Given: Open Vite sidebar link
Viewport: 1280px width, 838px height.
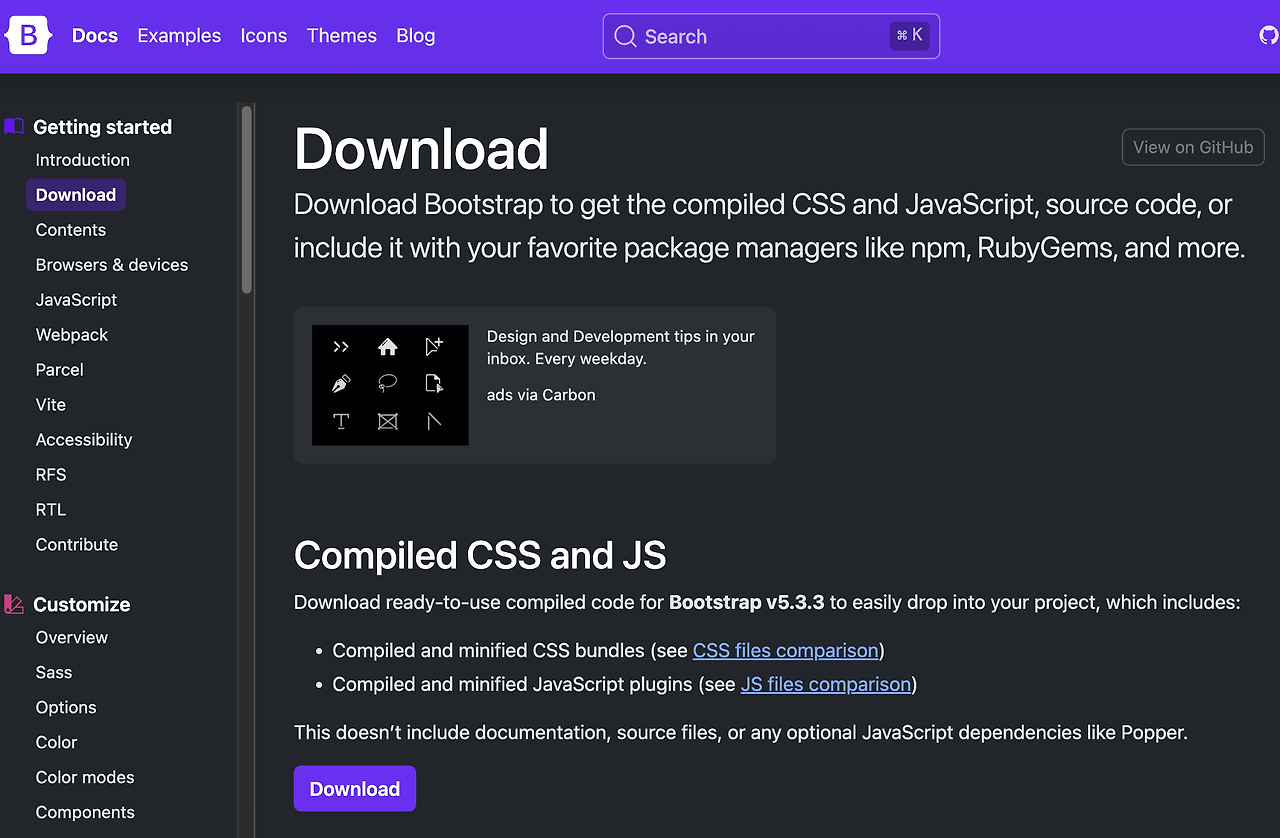Looking at the screenshot, I should [51, 405].
